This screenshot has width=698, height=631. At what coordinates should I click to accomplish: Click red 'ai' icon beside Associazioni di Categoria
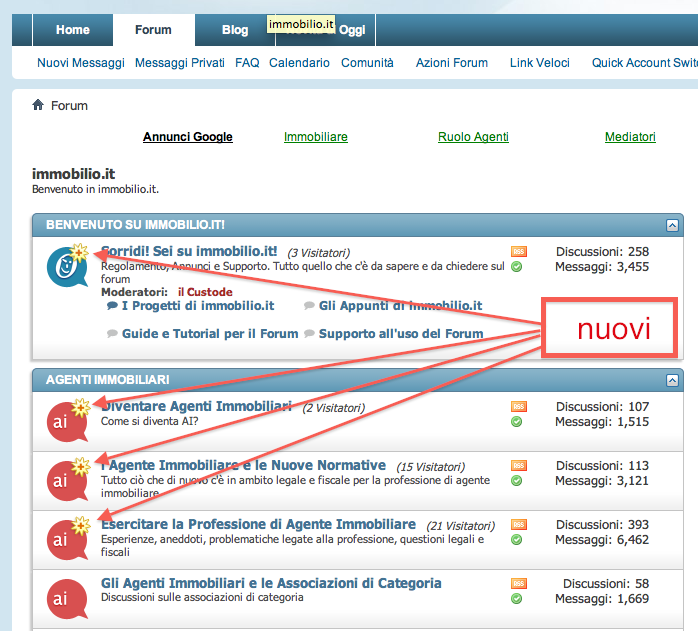click(62, 598)
